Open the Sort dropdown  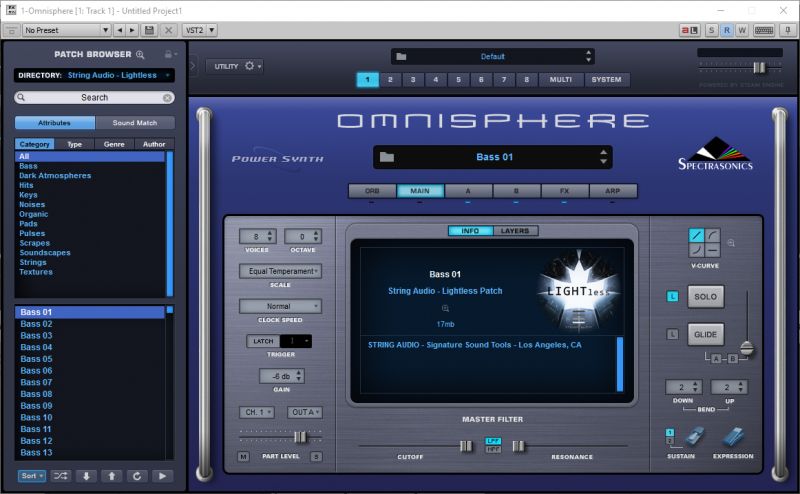point(32,476)
